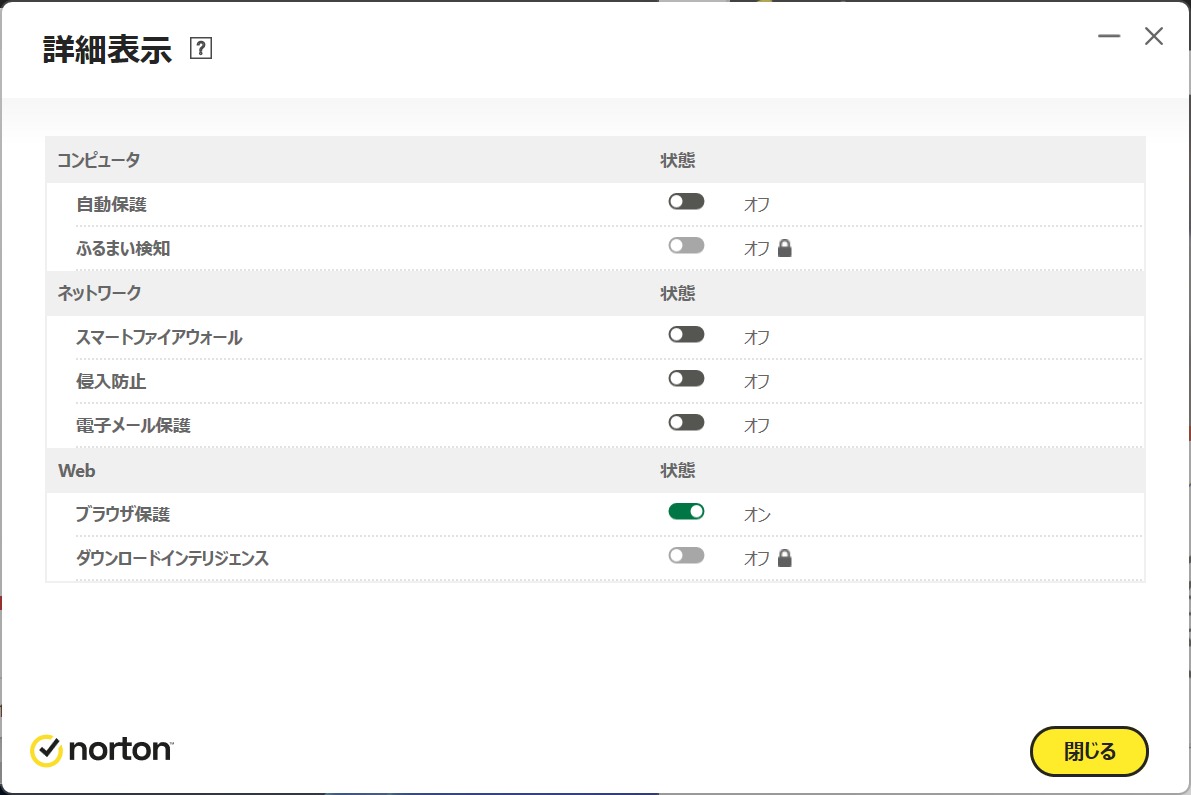
Task: Turn off the ブラウザ保護 toggle
Action: (686, 512)
